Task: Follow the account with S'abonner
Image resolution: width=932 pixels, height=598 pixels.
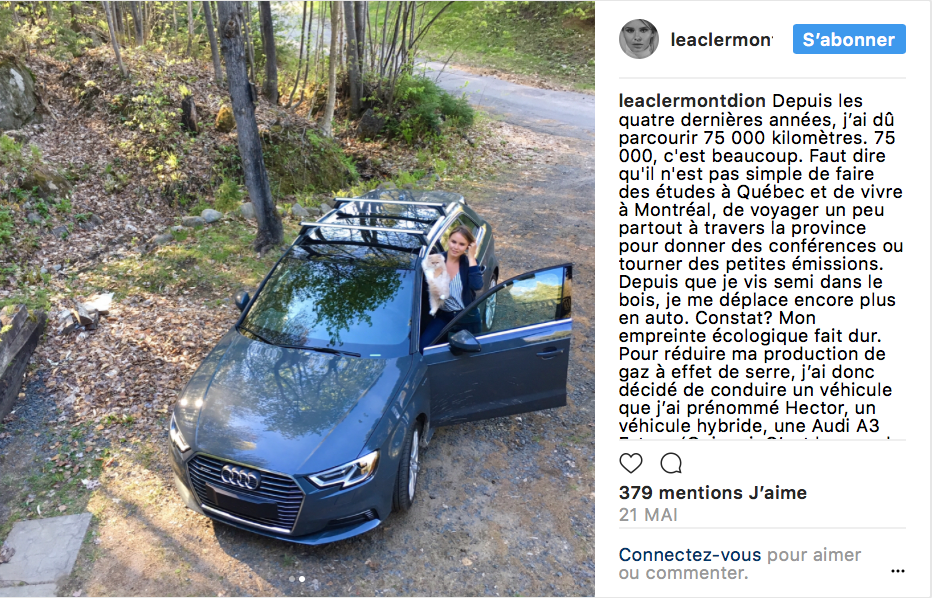Action: 849,39
